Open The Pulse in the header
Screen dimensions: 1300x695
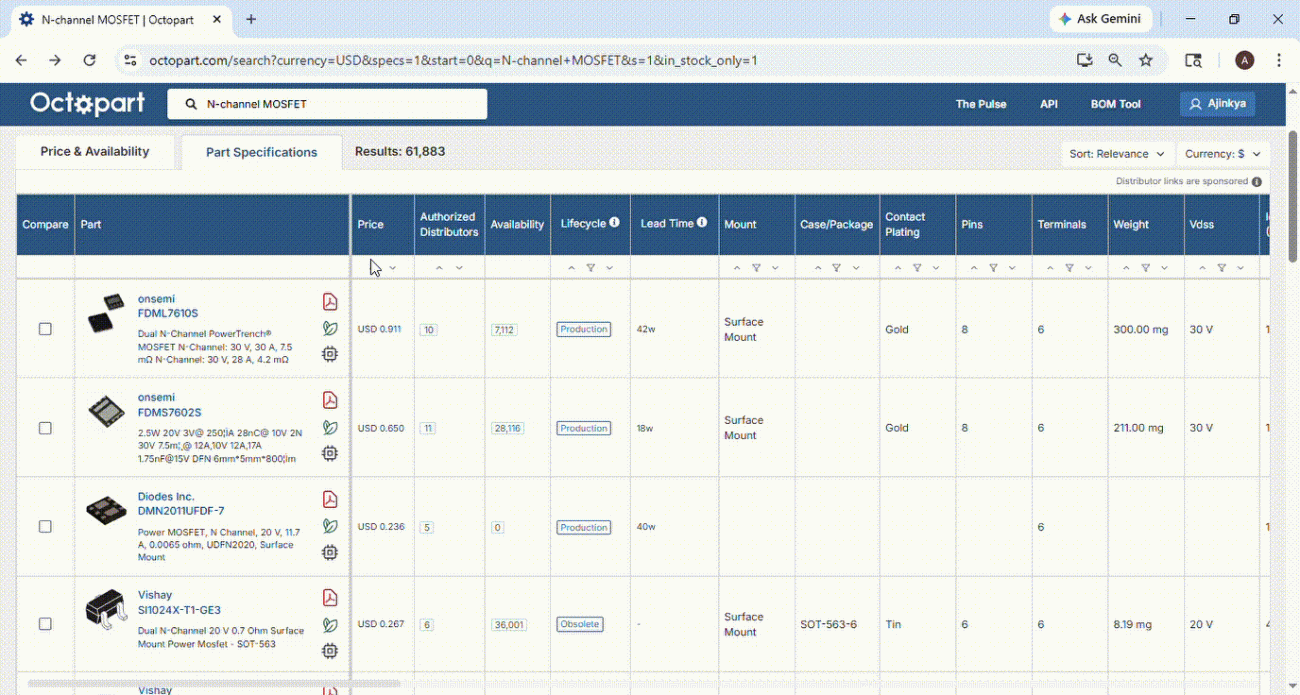click(x=981, y=104)
